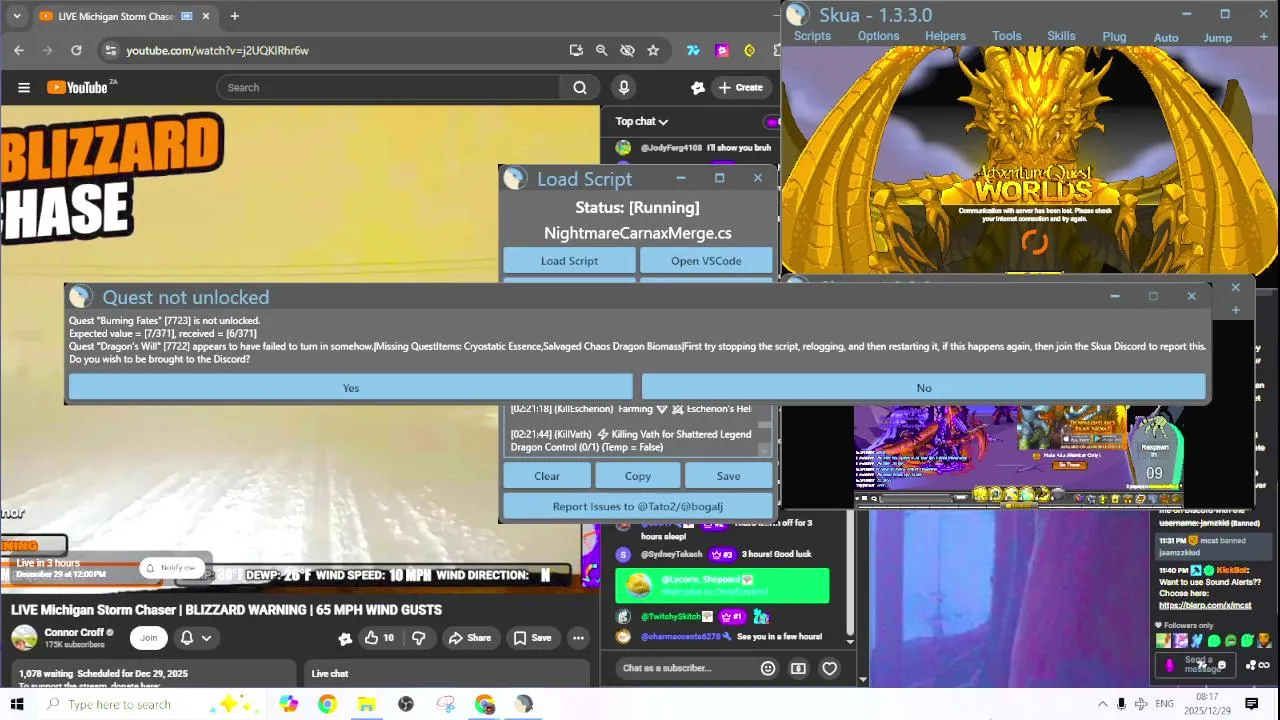Click the blue translate extension icon

click(693, 50)
